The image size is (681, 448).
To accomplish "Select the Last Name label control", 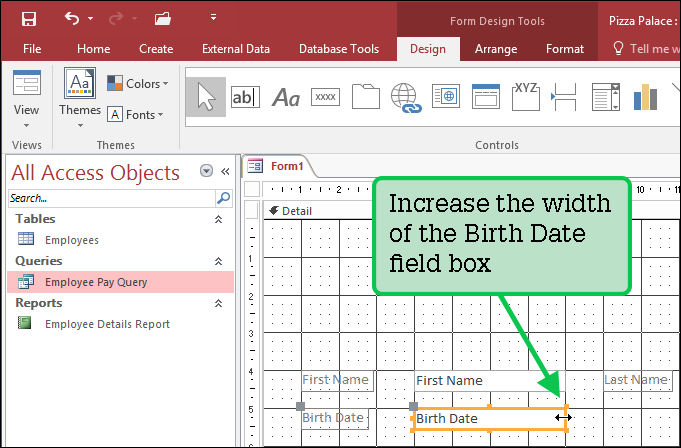I will (638, 381).
